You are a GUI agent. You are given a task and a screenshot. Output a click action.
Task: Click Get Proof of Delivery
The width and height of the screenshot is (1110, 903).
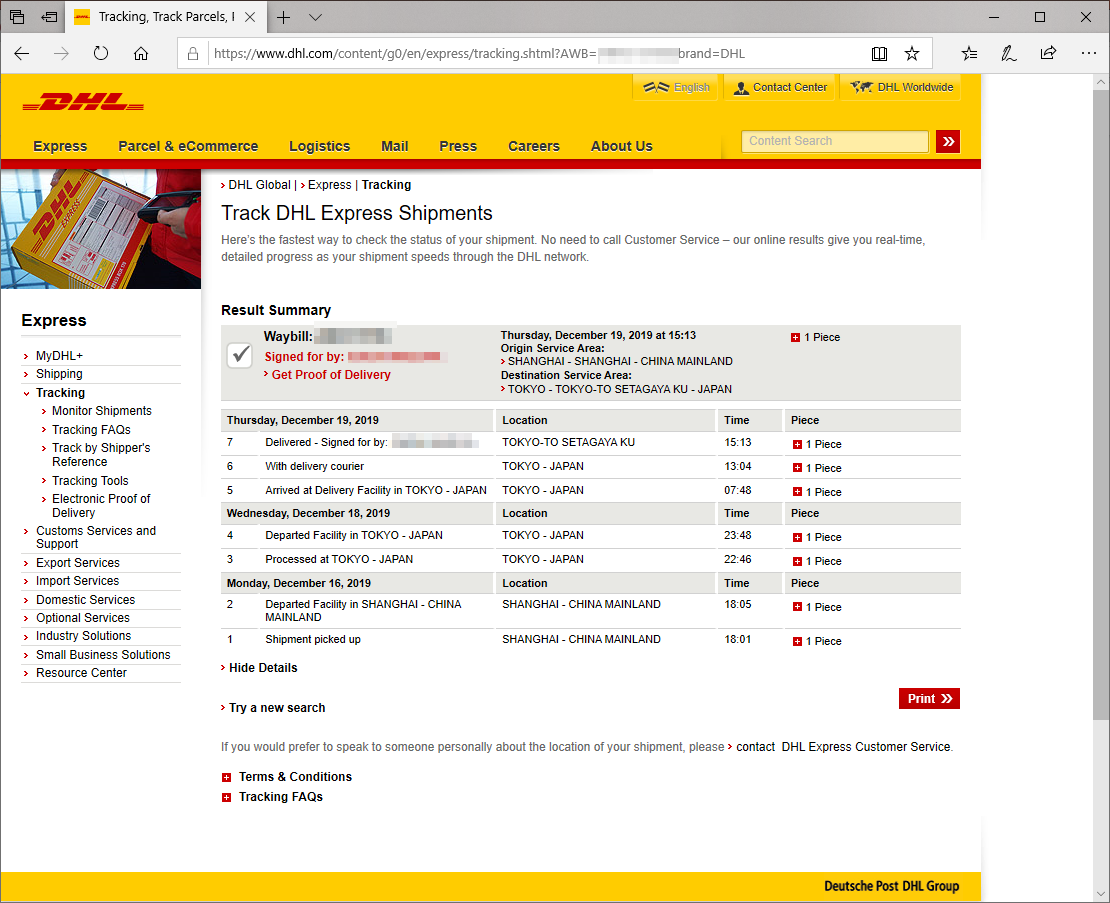331,375
